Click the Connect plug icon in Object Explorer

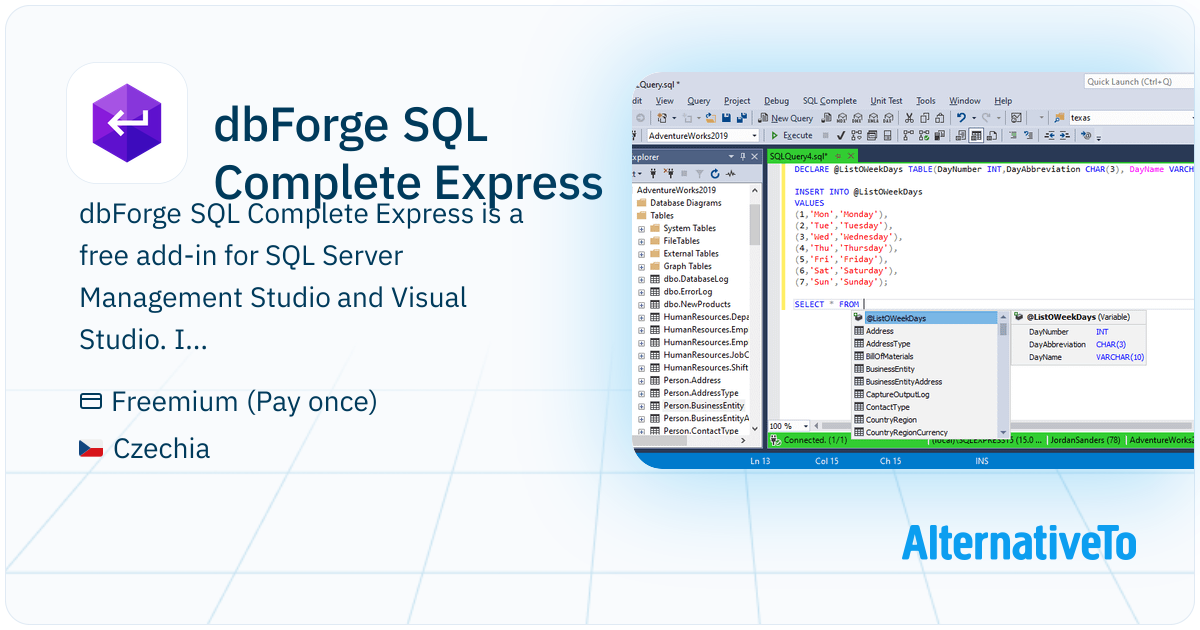pos(654,174)
